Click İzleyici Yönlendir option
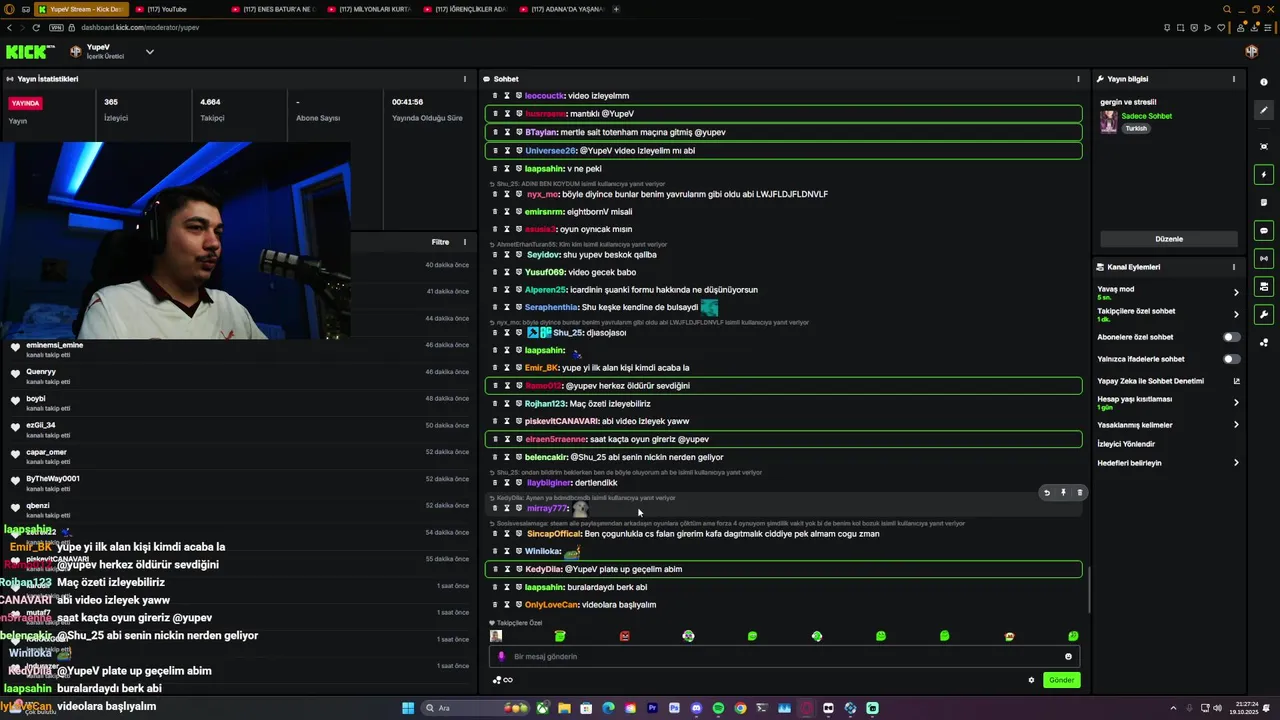Image resolution: width=1280 pixels, height=720 pixels. click(1126, 444)
